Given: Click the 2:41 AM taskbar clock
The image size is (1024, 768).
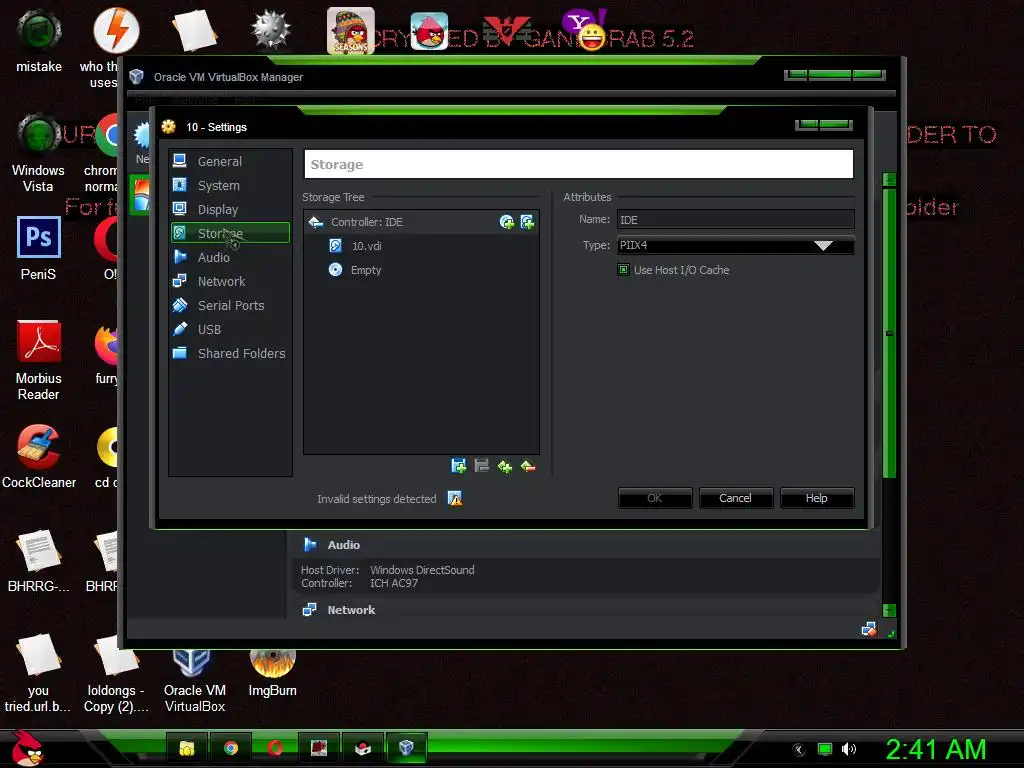Looking at the screenshot, I should 935,749.
